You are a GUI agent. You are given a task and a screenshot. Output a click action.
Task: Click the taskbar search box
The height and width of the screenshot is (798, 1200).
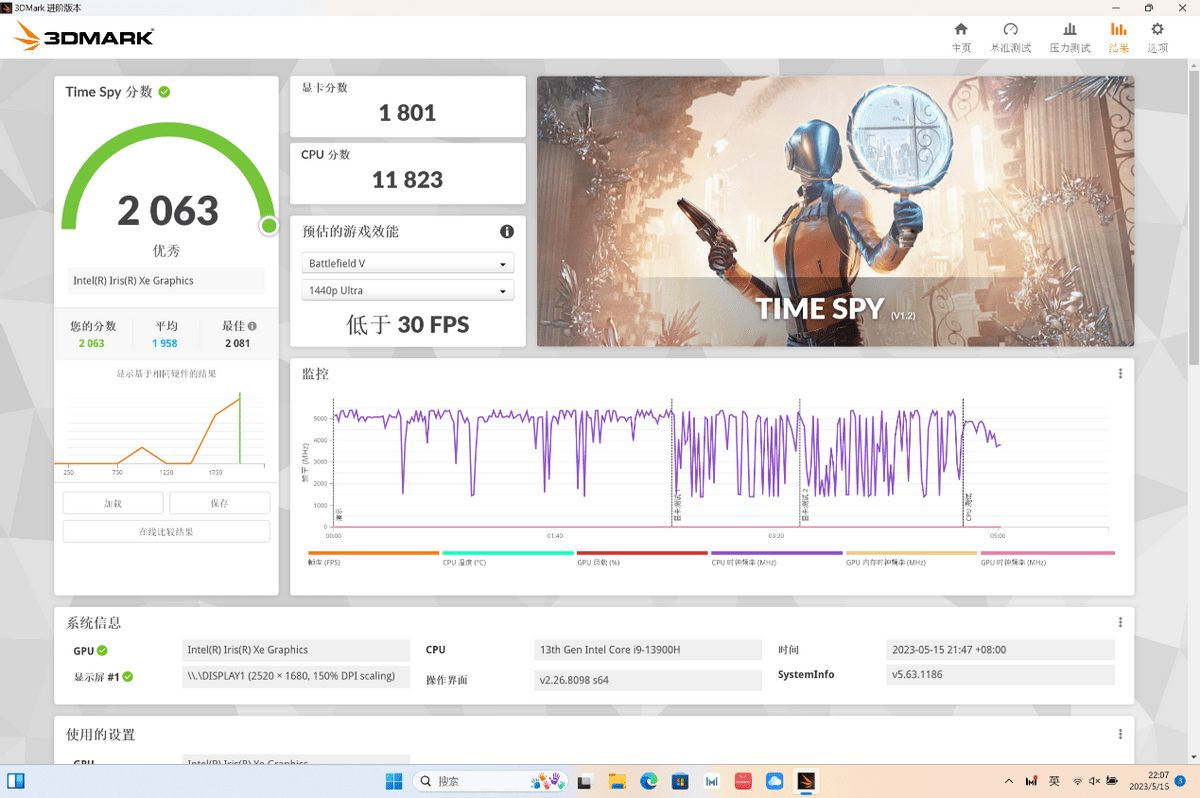491,781
